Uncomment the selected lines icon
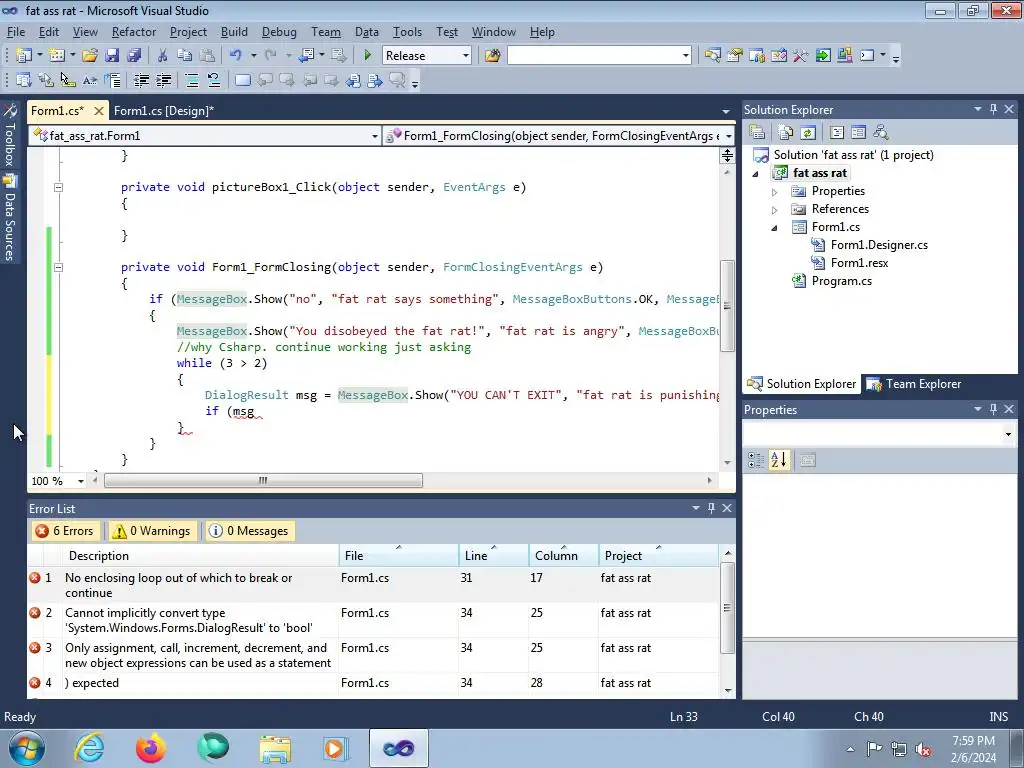1024x768 pixels. [214, 80]
